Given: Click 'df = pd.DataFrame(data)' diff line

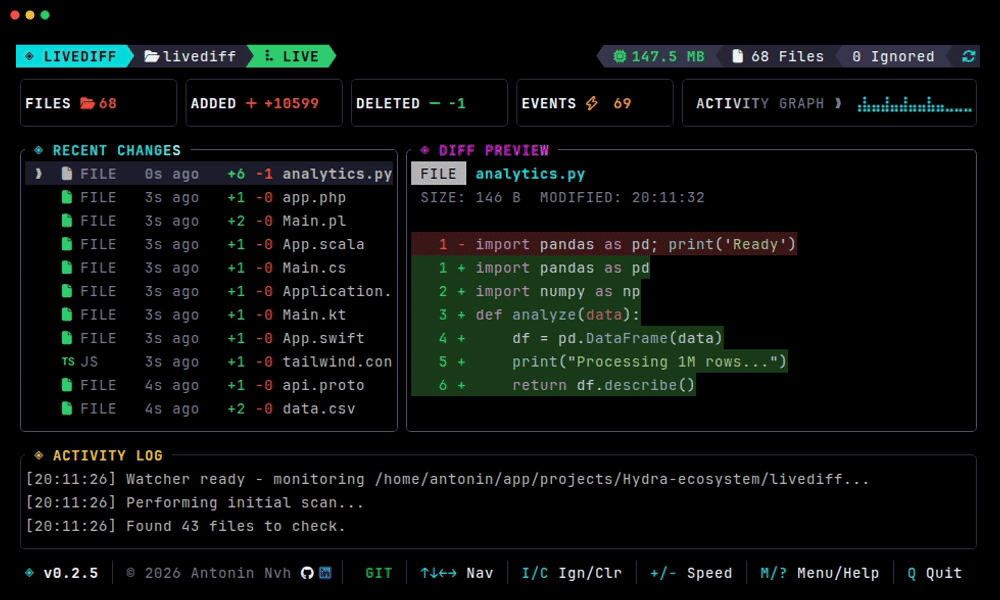Looking at the screenshot, I should 567,338.
